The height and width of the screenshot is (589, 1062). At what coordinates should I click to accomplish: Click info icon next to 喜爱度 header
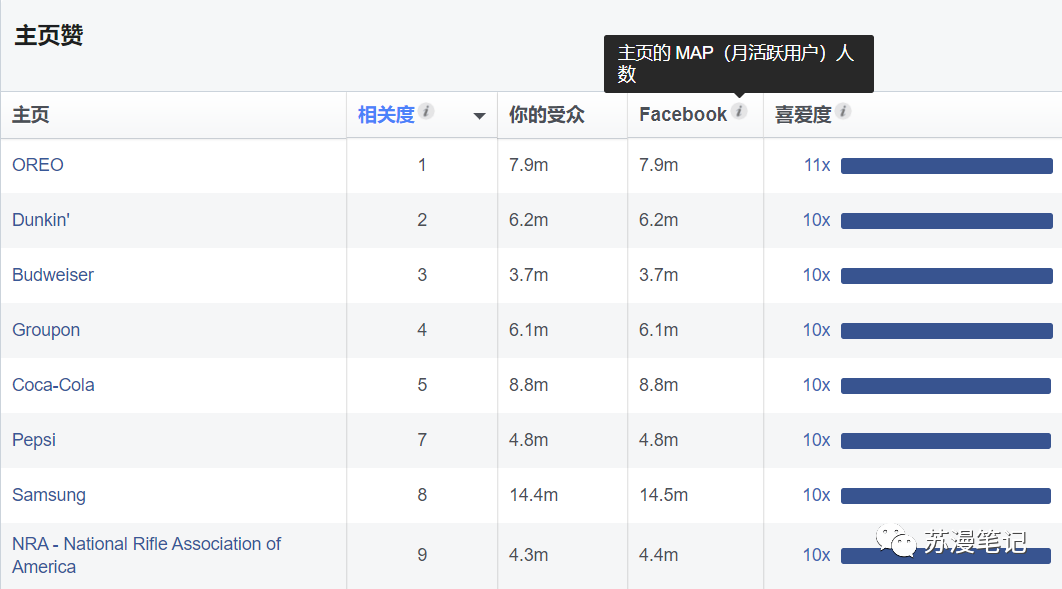[843, 111]
